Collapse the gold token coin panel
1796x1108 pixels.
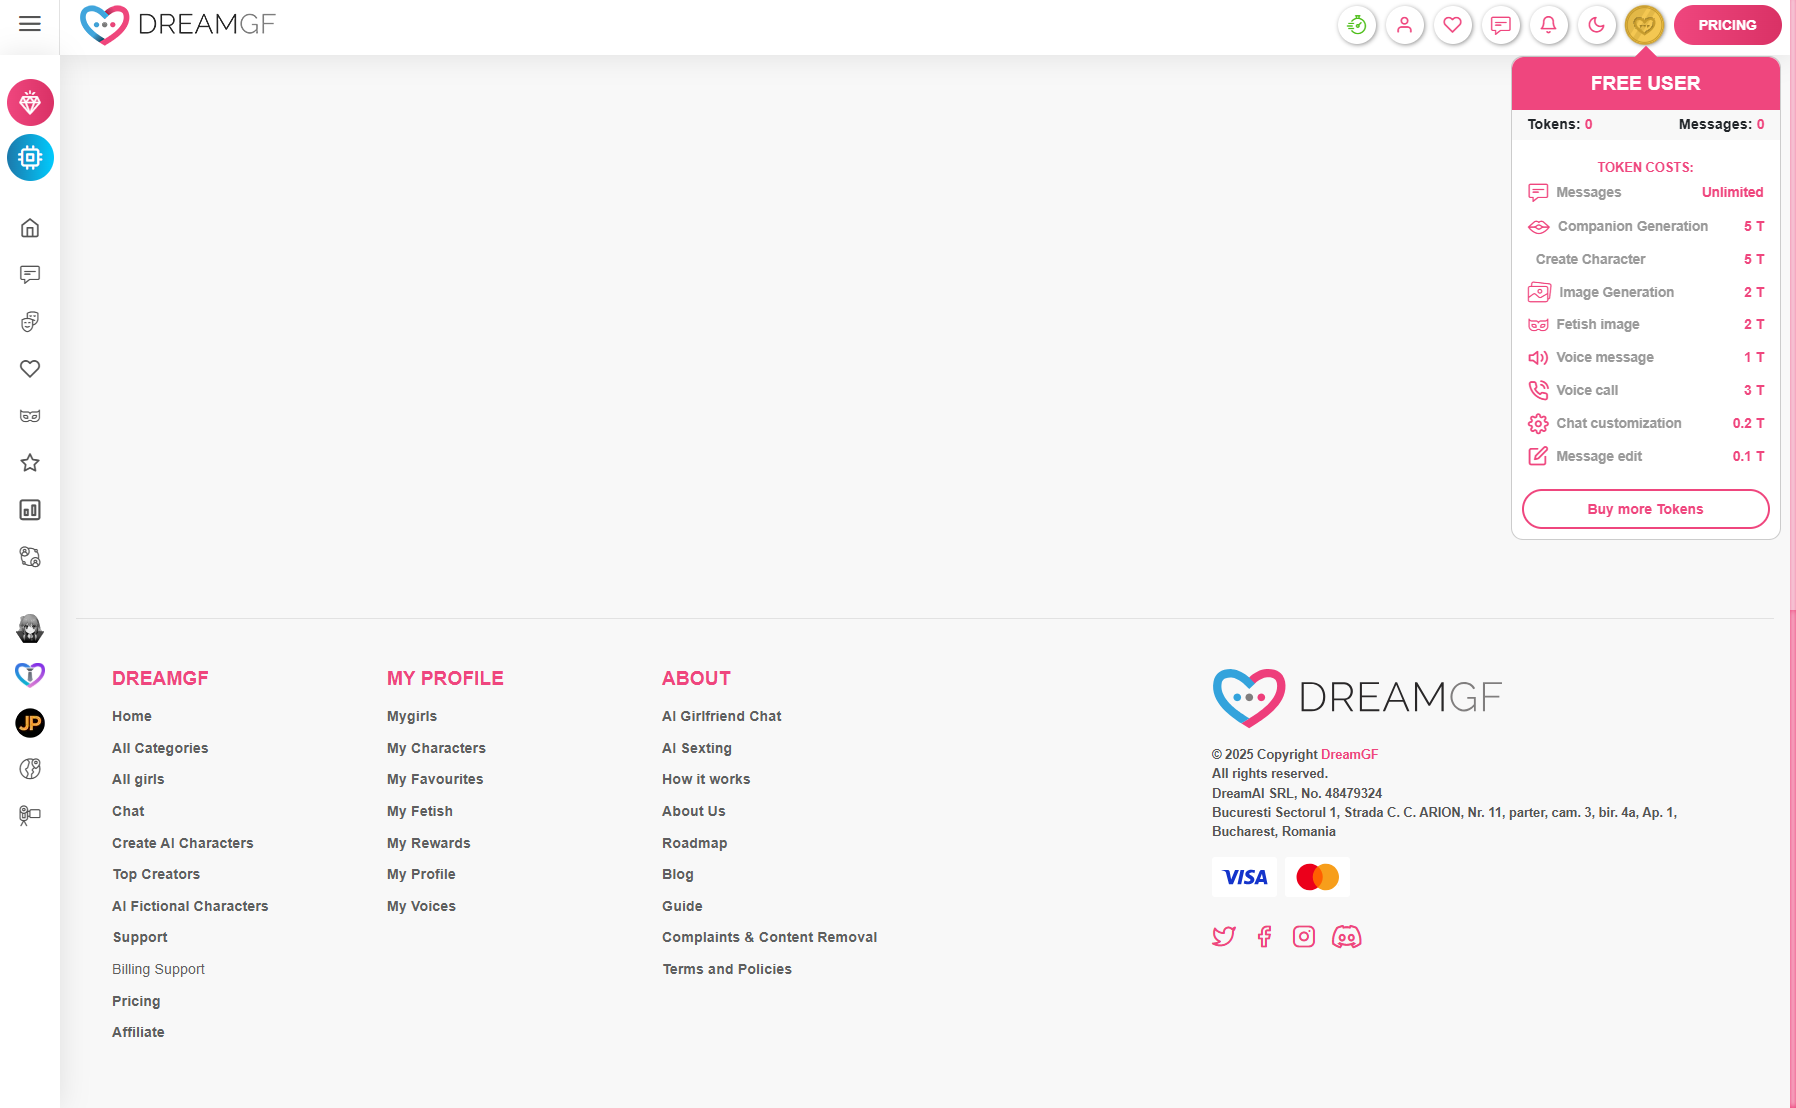pyautogui.click(x=1644, y=25)
